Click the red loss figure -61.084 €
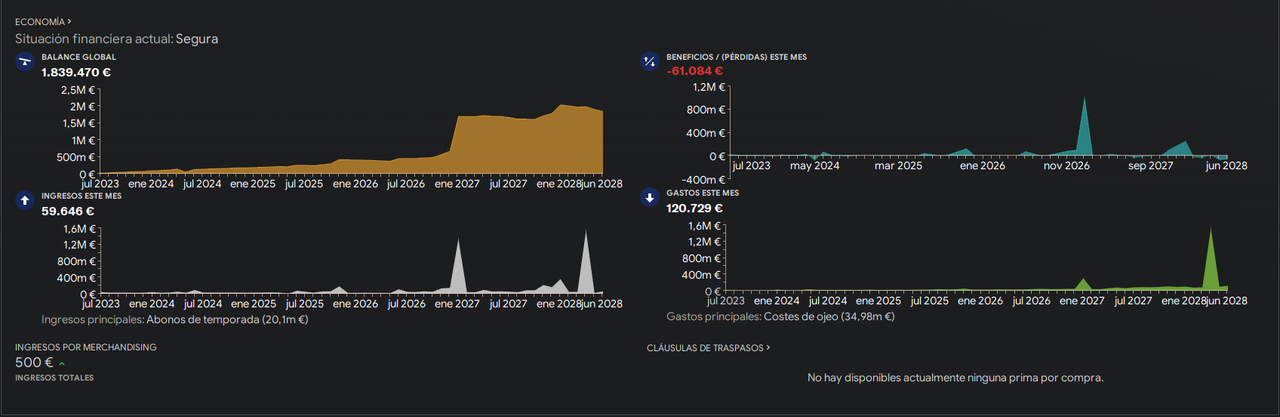 click(694, 71)
